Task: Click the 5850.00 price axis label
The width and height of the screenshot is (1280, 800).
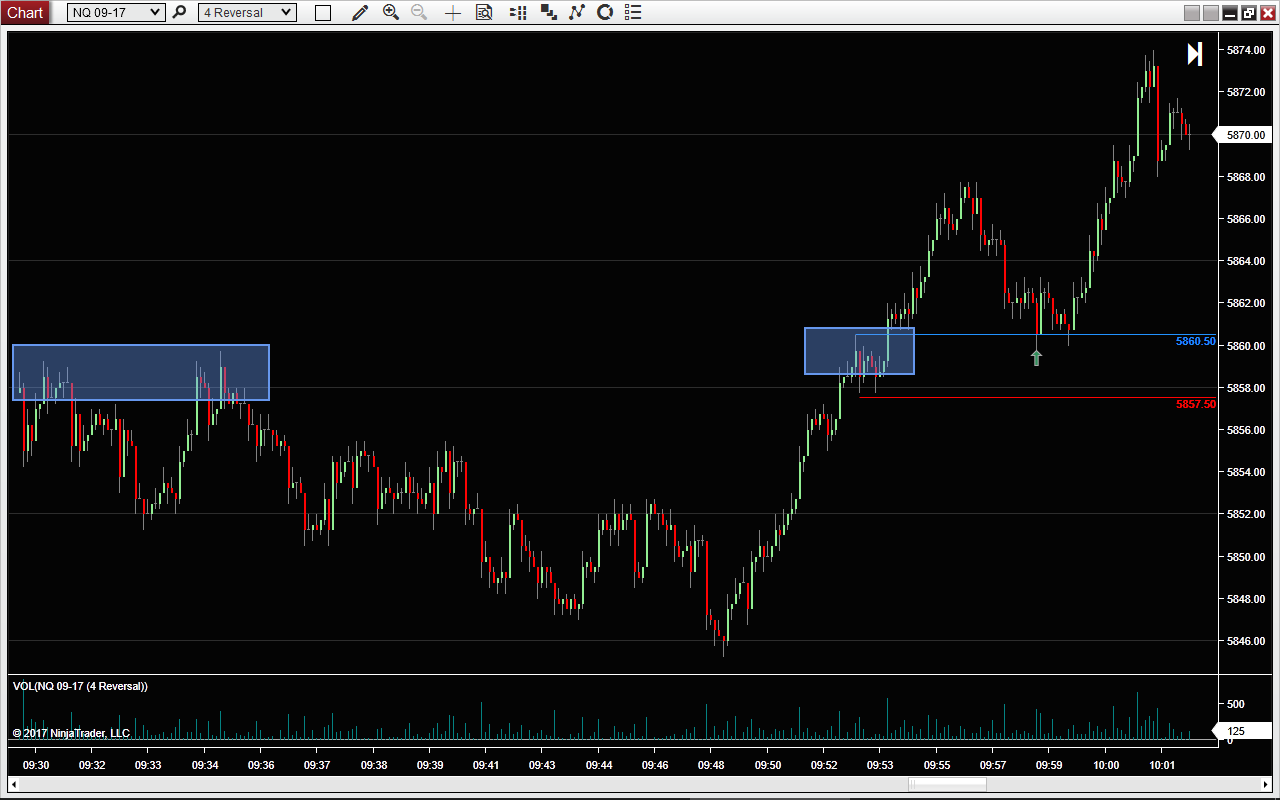Action: tap(1246, 557)
